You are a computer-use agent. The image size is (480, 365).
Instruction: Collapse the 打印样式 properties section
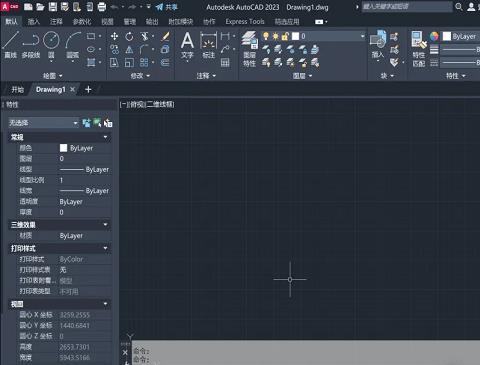105,248
